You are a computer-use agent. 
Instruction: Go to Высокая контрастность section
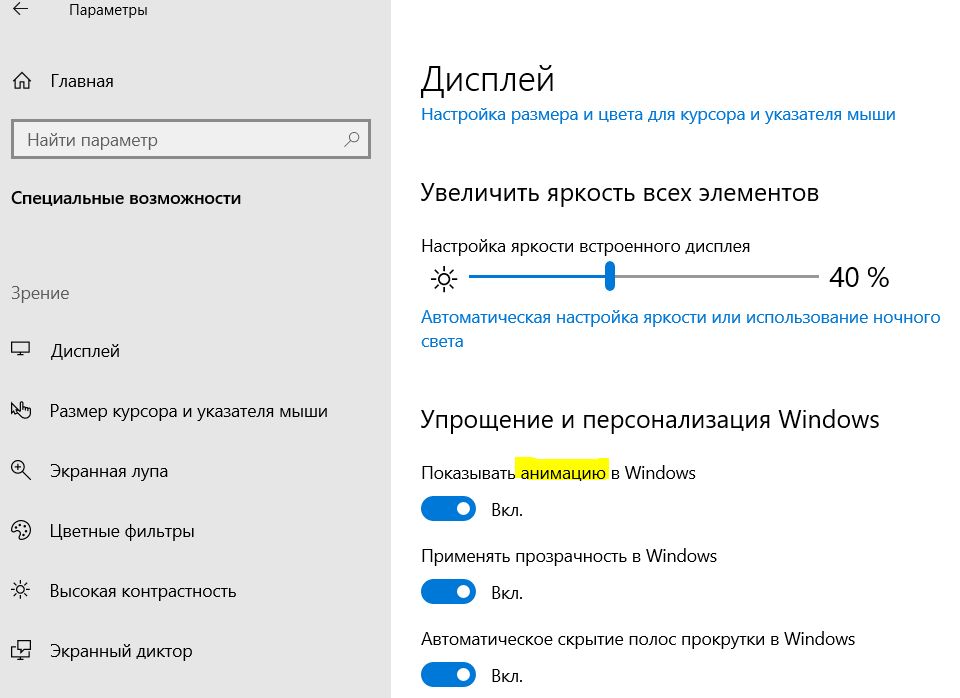[143, 591]
